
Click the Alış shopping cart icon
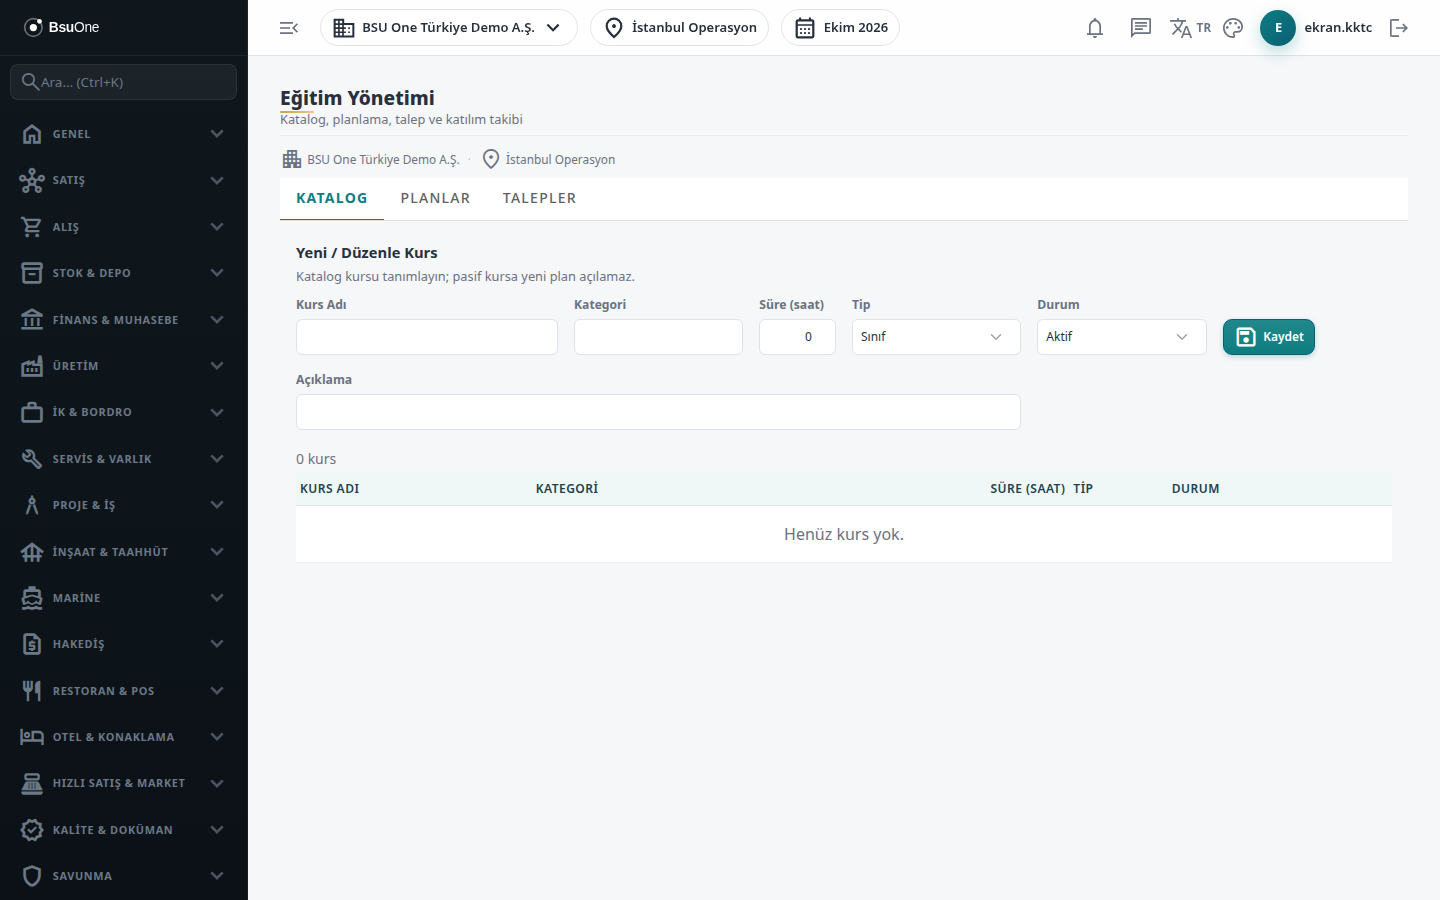tap(32, 227)
